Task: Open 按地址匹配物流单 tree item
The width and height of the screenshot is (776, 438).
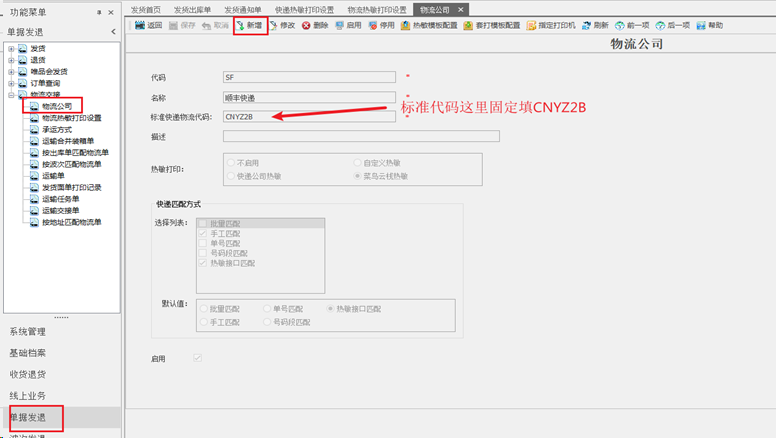Action: coord(71,222)
